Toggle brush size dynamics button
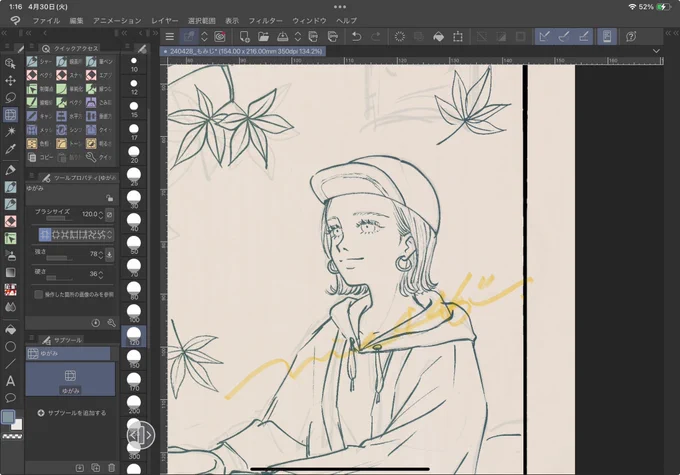This screenshot has width=680, height=475. click(110, 214)
